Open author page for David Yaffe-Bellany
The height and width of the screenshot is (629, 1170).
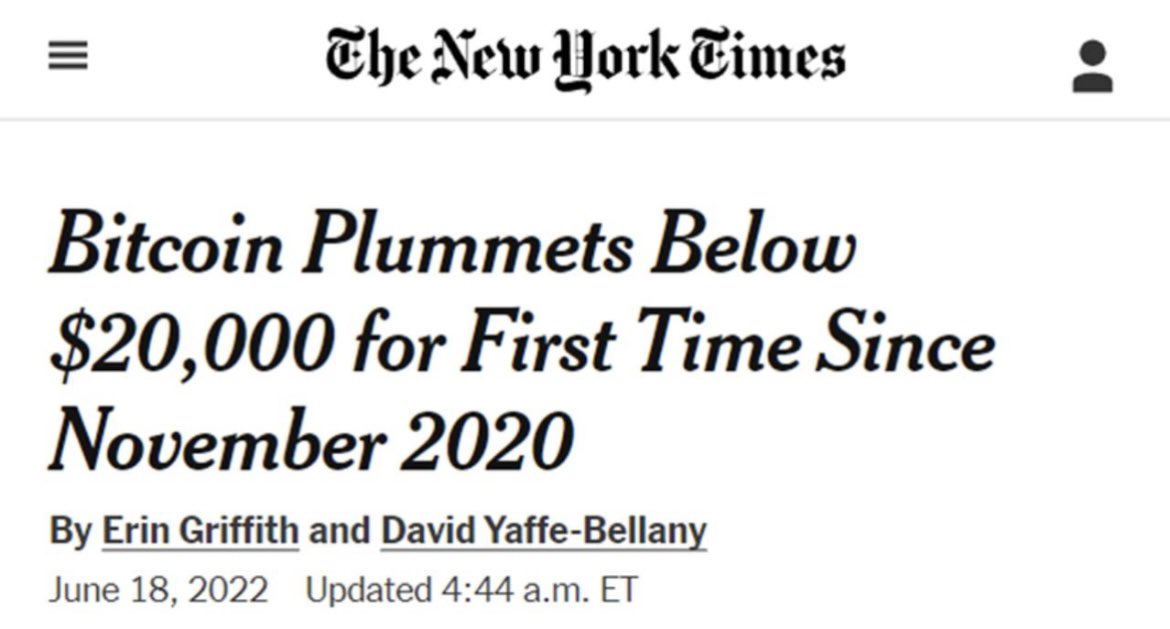tap(543, 531)
